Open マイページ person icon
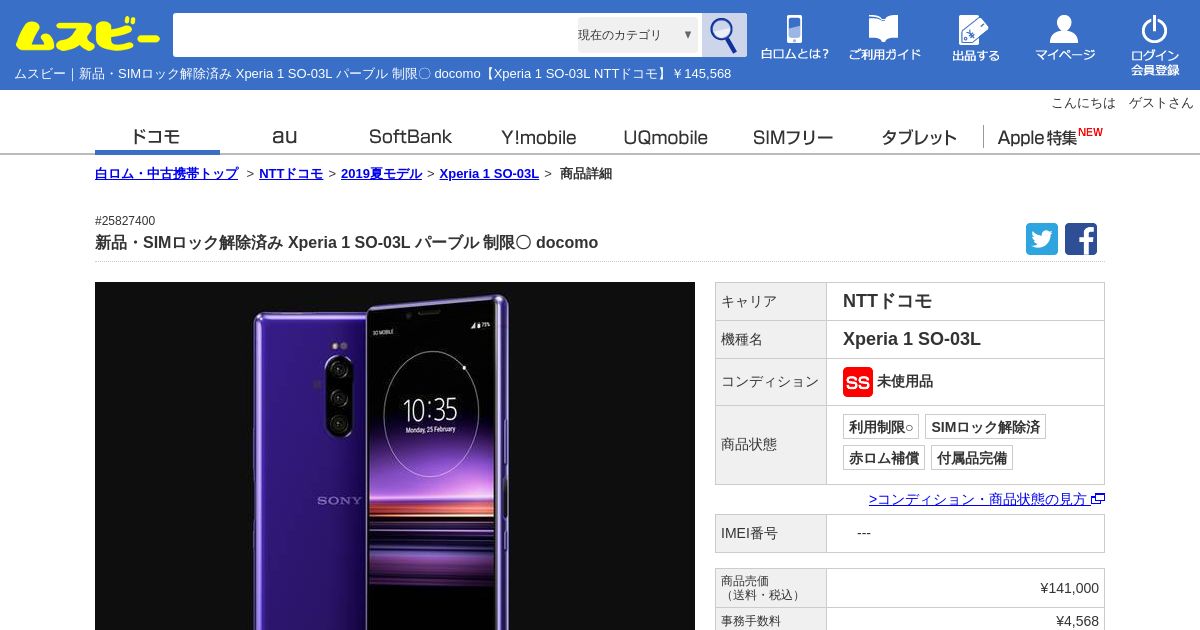This screenshot has height=630, width=1200. (1065, 38)
